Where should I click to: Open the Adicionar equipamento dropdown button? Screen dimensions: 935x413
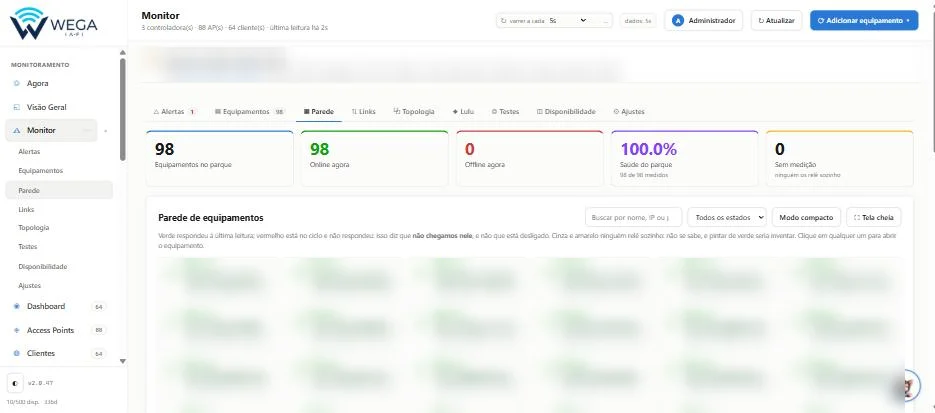(864, 20)
